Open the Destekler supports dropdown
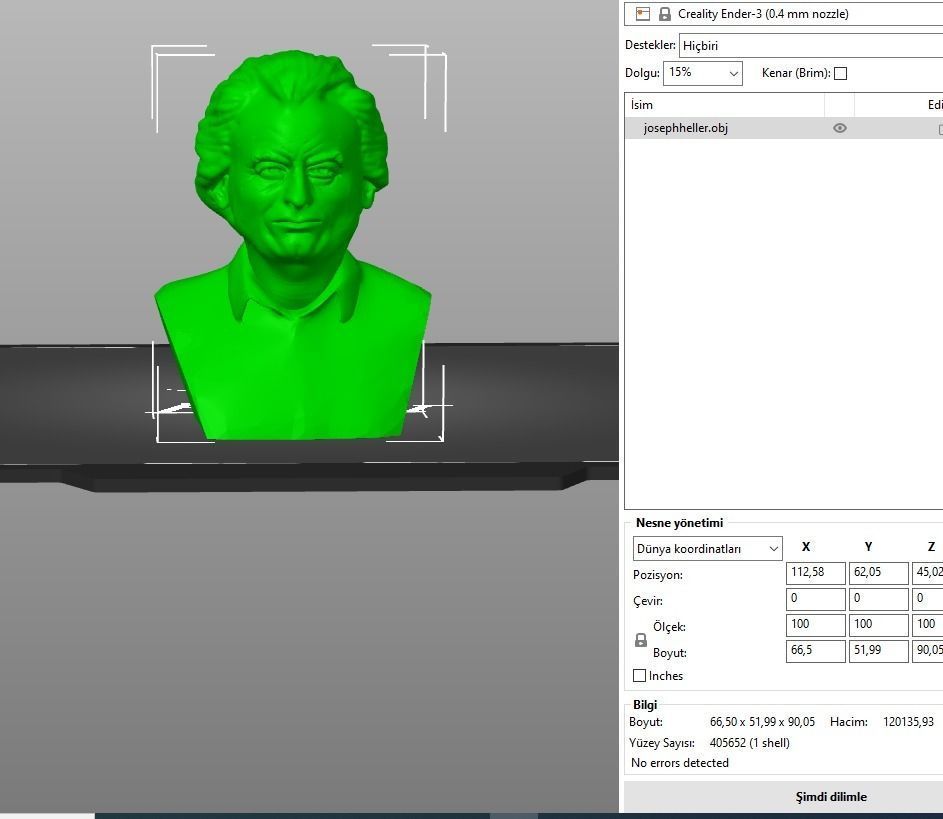943x819 pixels. click(x=811, y=46)
